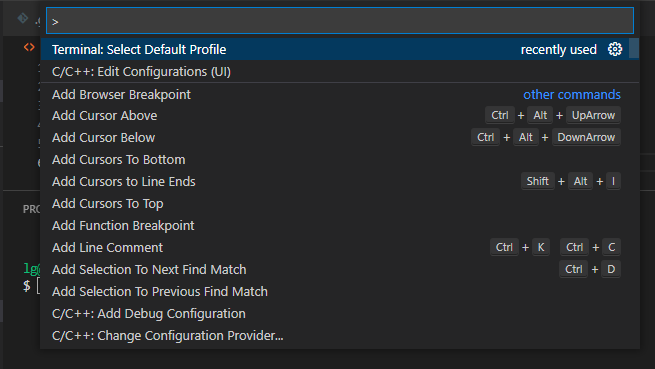
Task: Click the diamond icon in top-left tab
Action: click(23, 18)
